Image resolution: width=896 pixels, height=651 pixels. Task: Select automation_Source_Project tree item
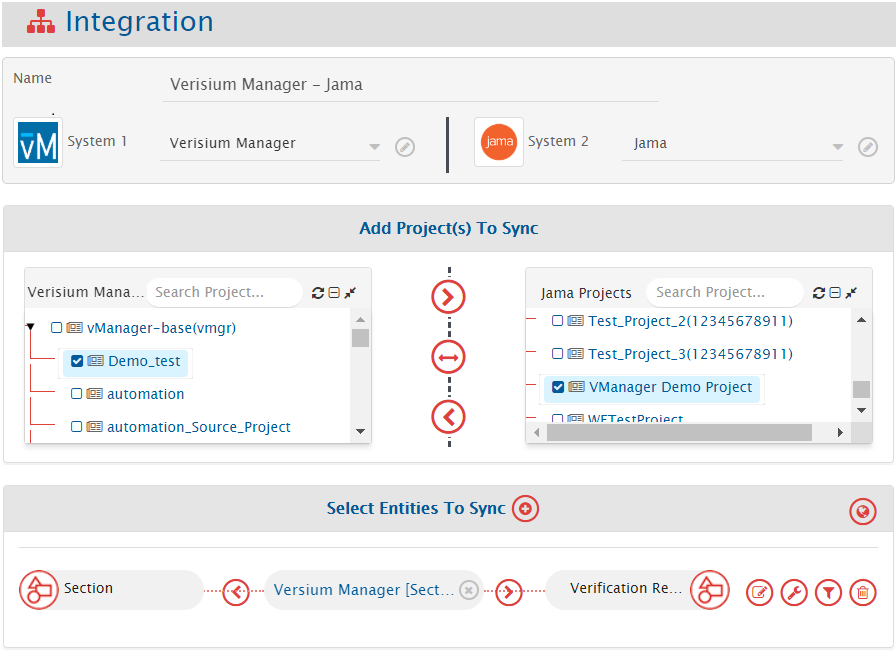[198, 427]
